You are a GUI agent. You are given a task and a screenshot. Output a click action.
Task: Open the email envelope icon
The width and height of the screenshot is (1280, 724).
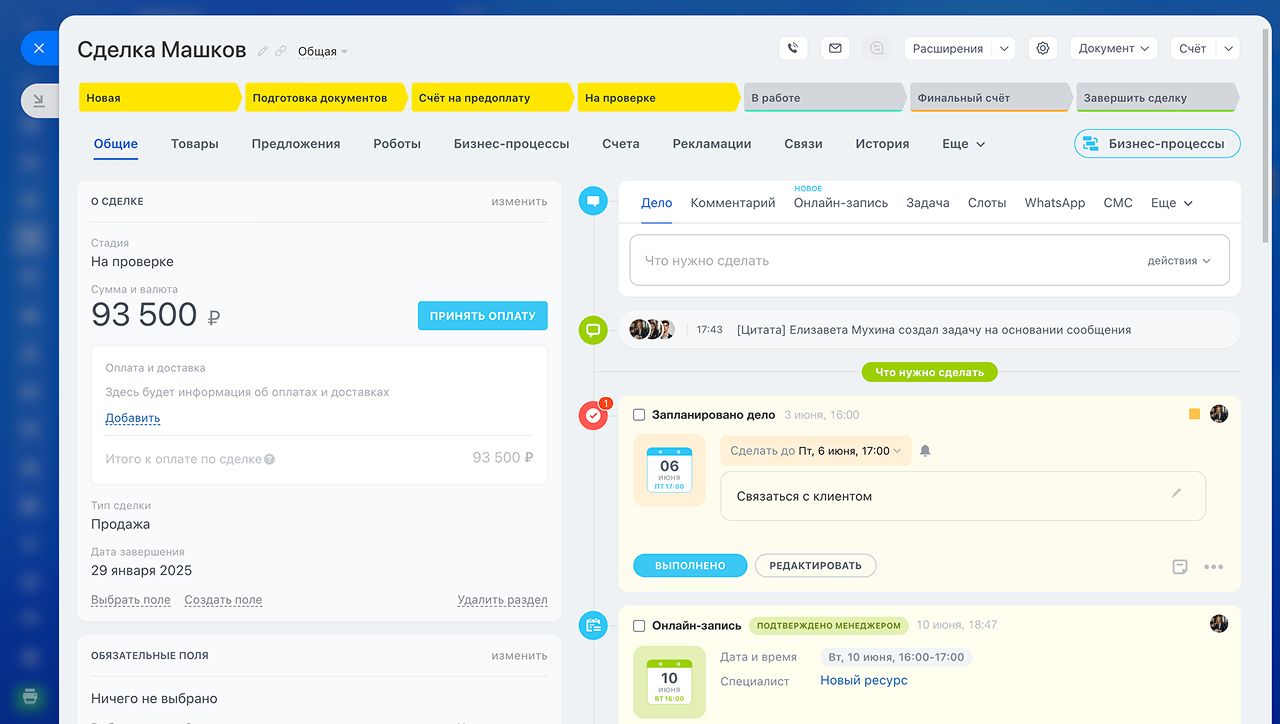835,48
